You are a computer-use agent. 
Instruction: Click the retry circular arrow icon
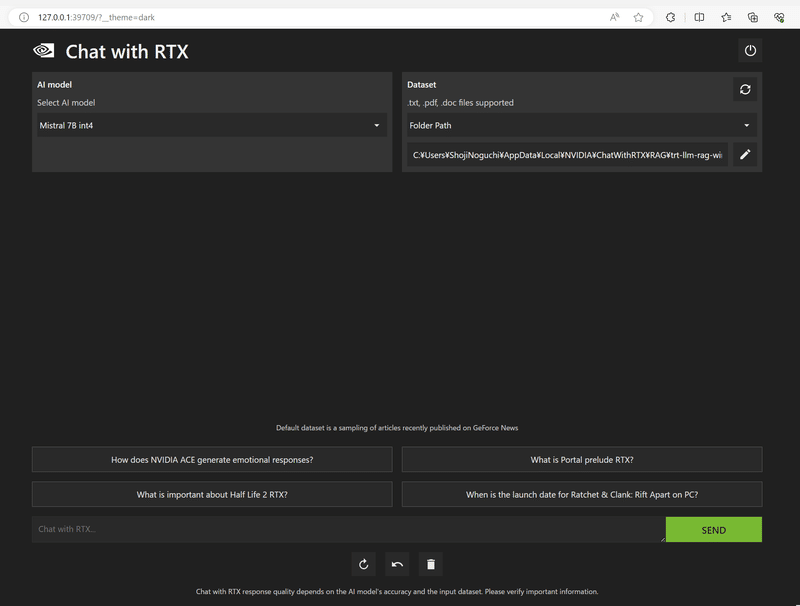pos(363,564)
